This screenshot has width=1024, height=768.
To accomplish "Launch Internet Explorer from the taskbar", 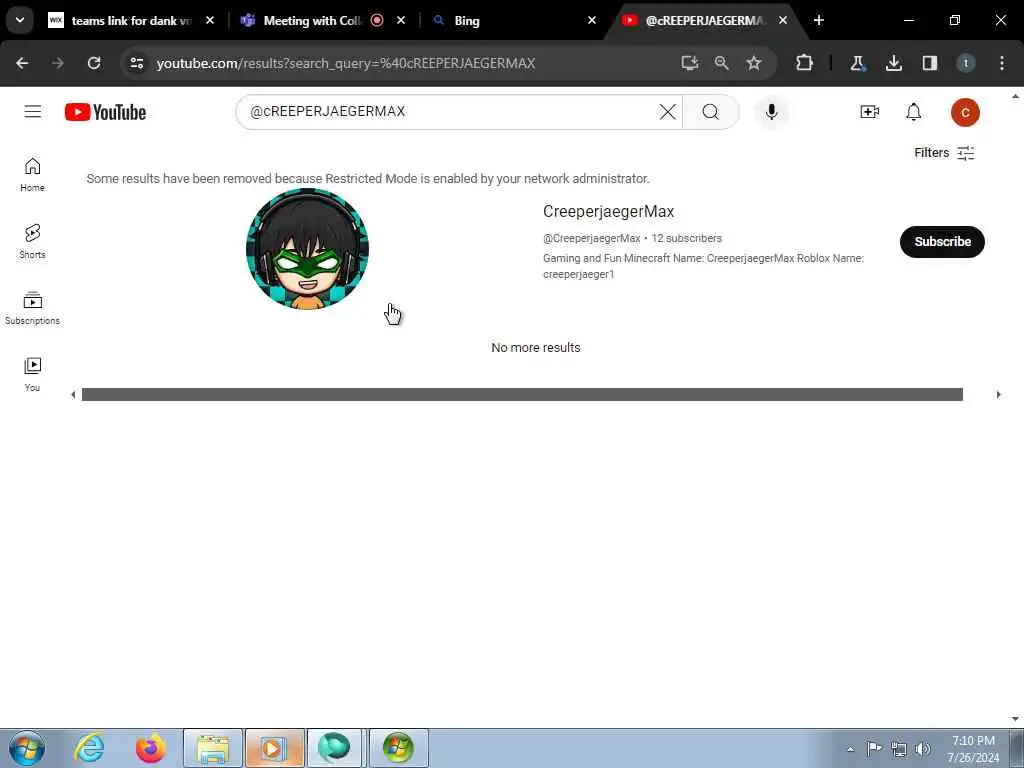I will (89, 748).
